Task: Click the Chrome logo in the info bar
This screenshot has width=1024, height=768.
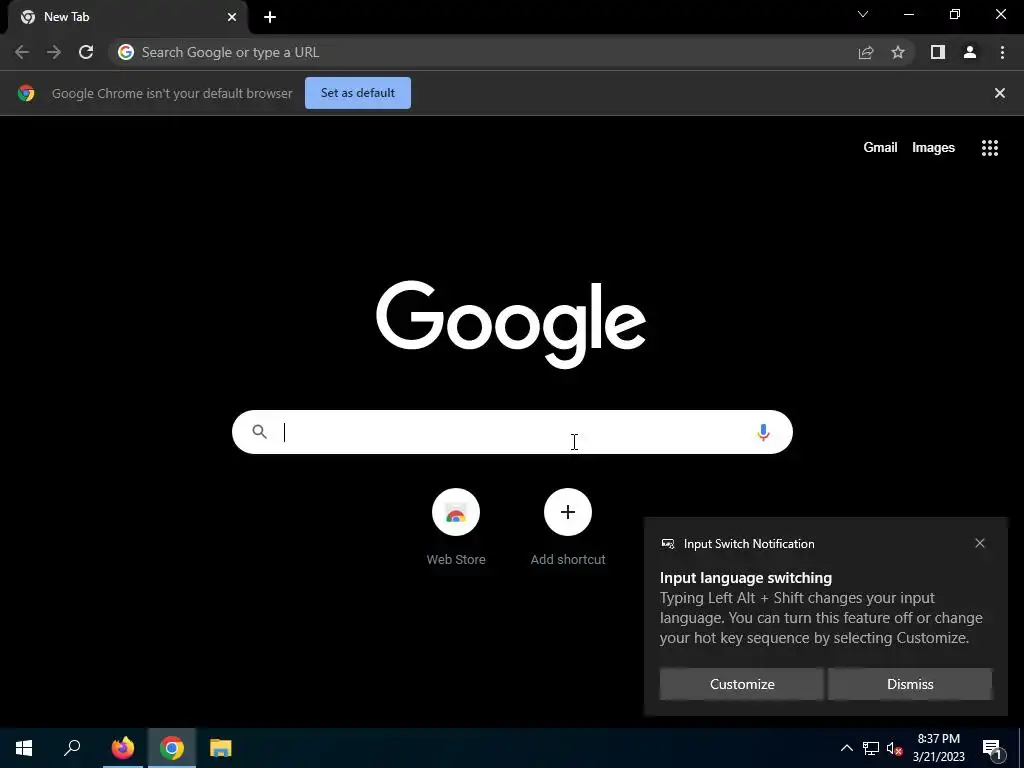Action: point(26,93)
